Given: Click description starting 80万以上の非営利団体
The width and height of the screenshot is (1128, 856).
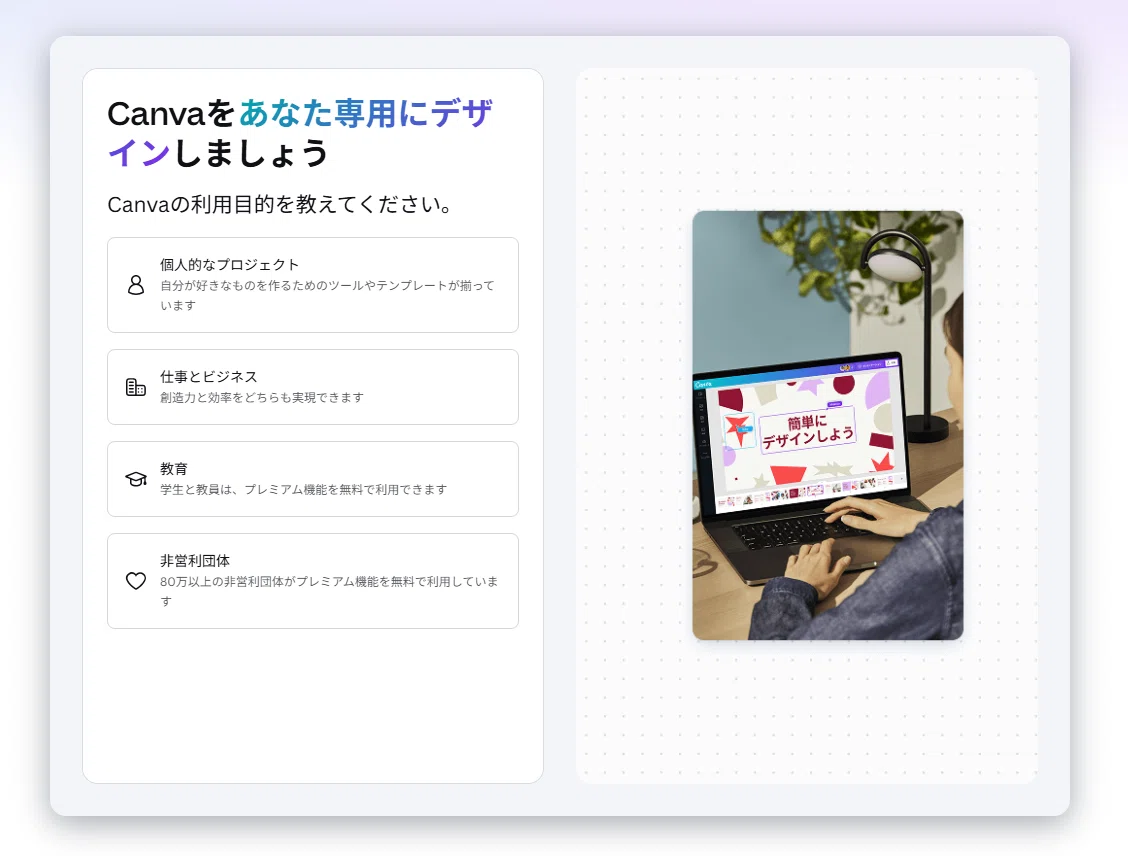Looking at the screenshot, I should tap(329, 591).
